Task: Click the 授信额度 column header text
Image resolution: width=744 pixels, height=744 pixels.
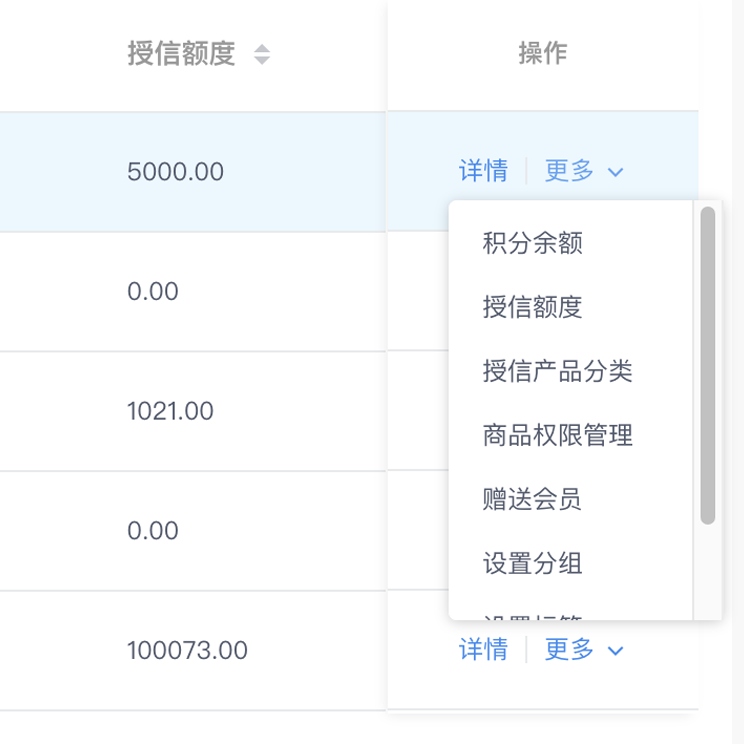Action: pos(181,53)
